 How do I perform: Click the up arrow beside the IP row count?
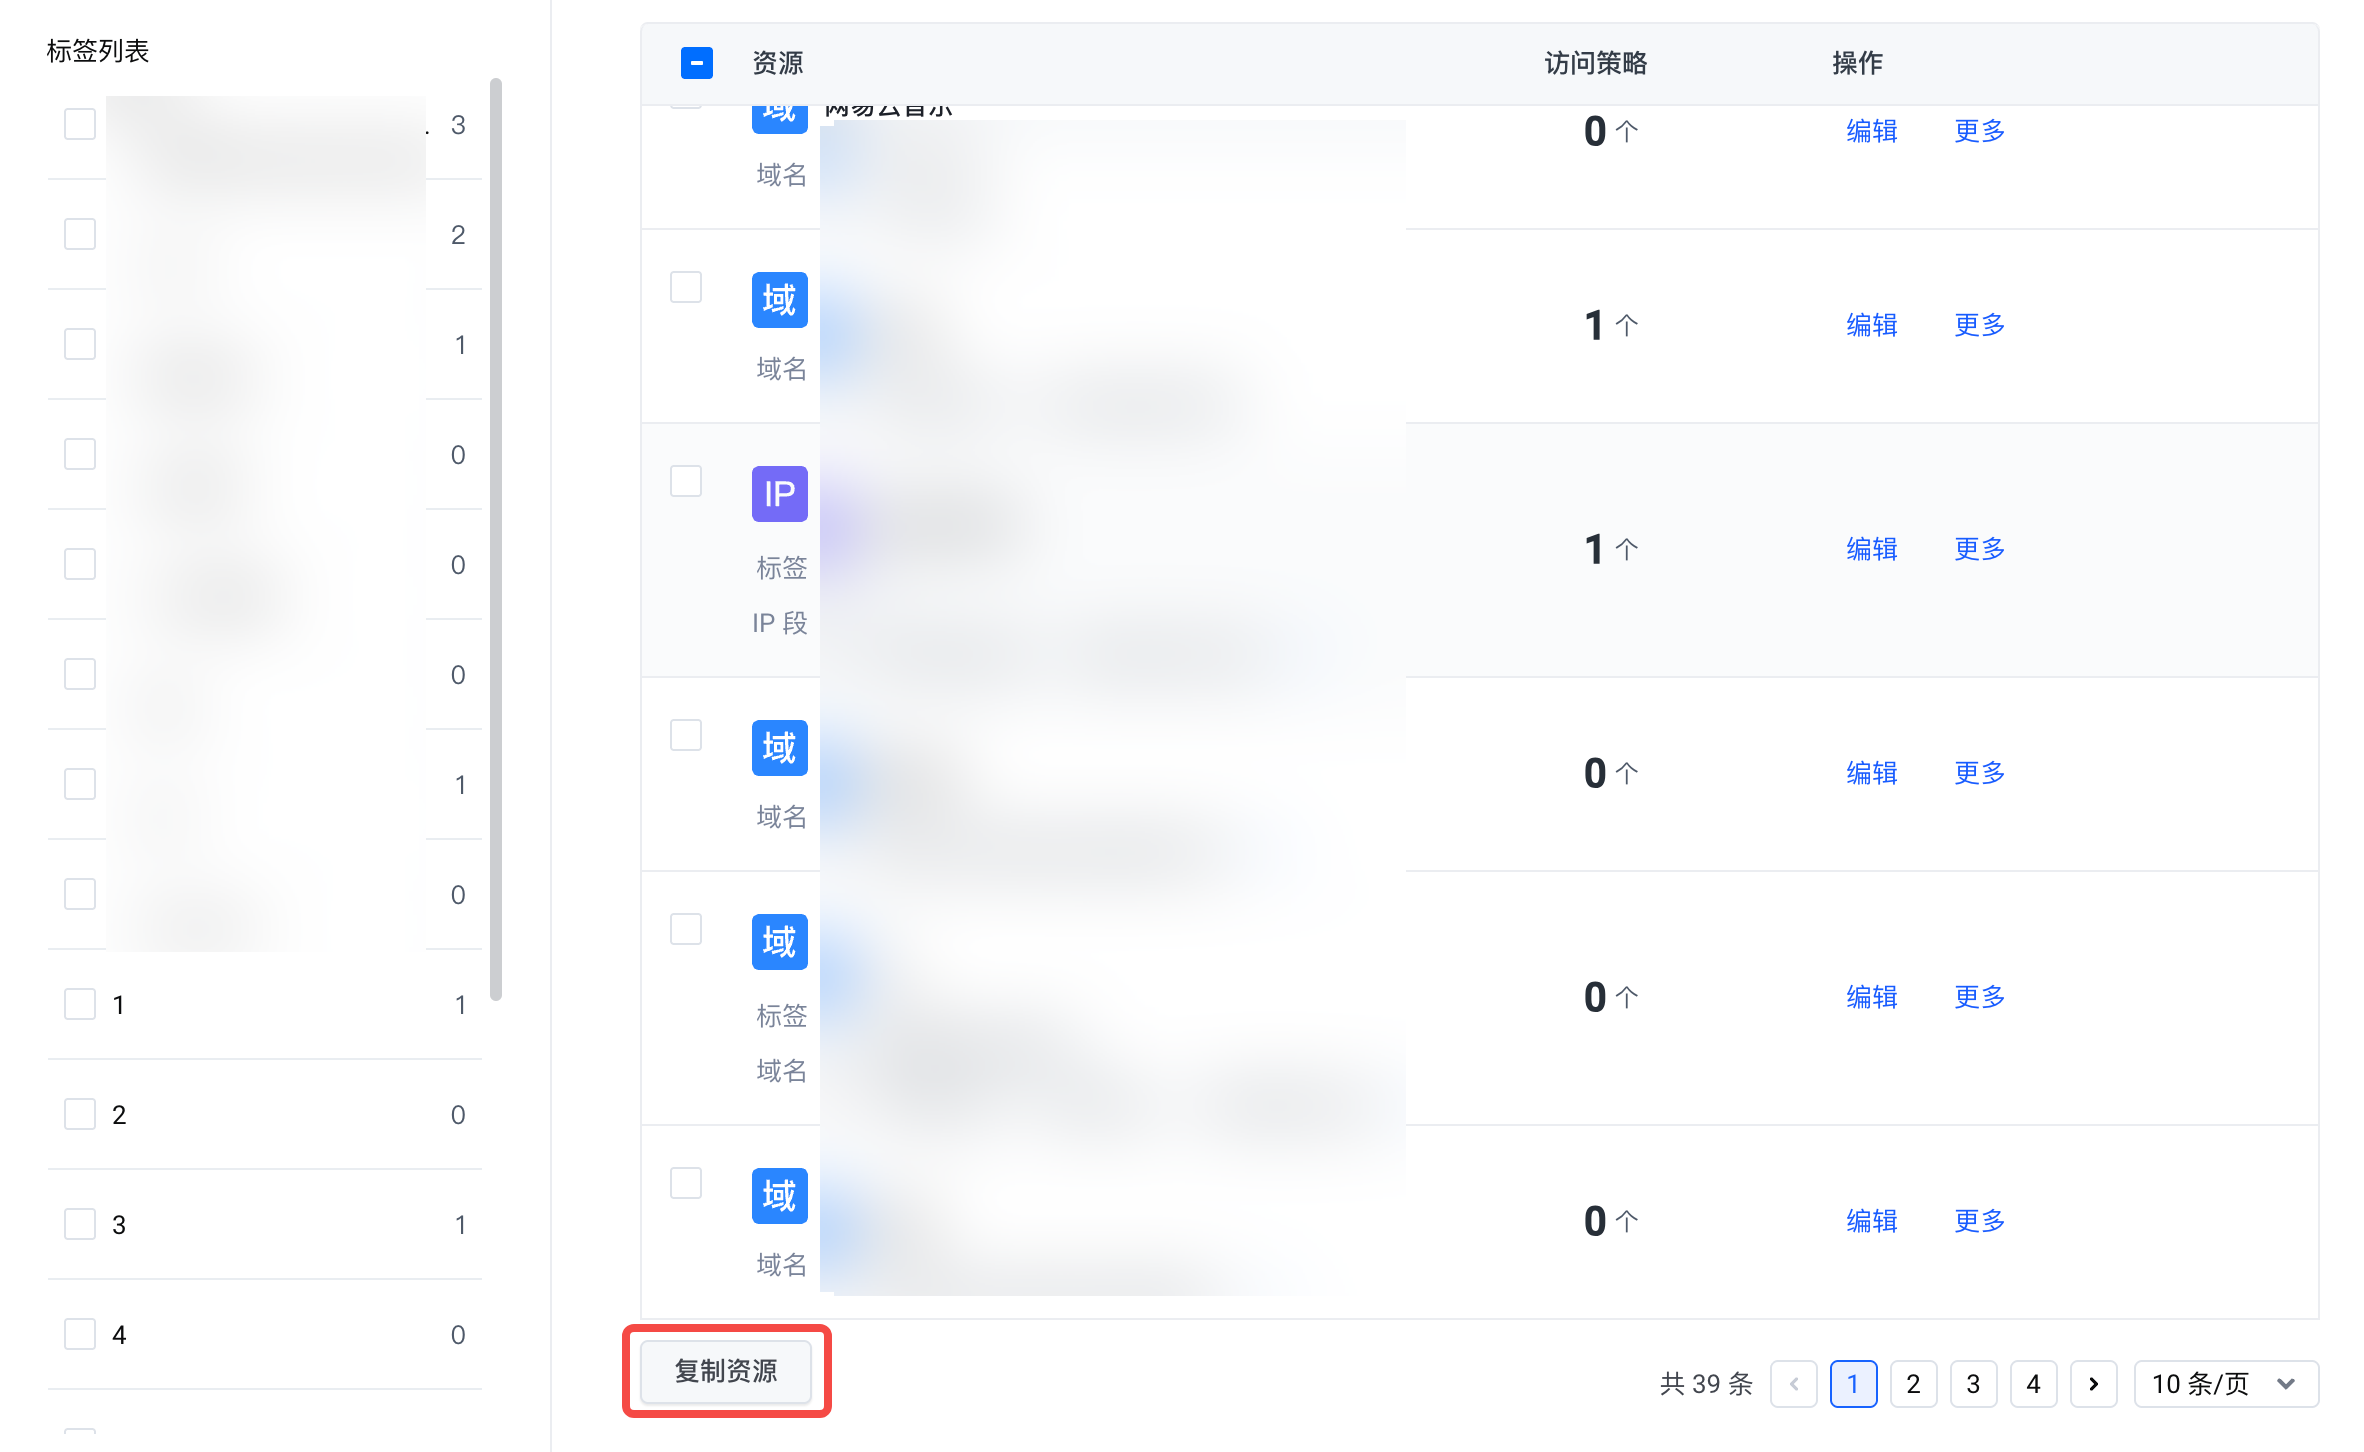point(1627,549)
